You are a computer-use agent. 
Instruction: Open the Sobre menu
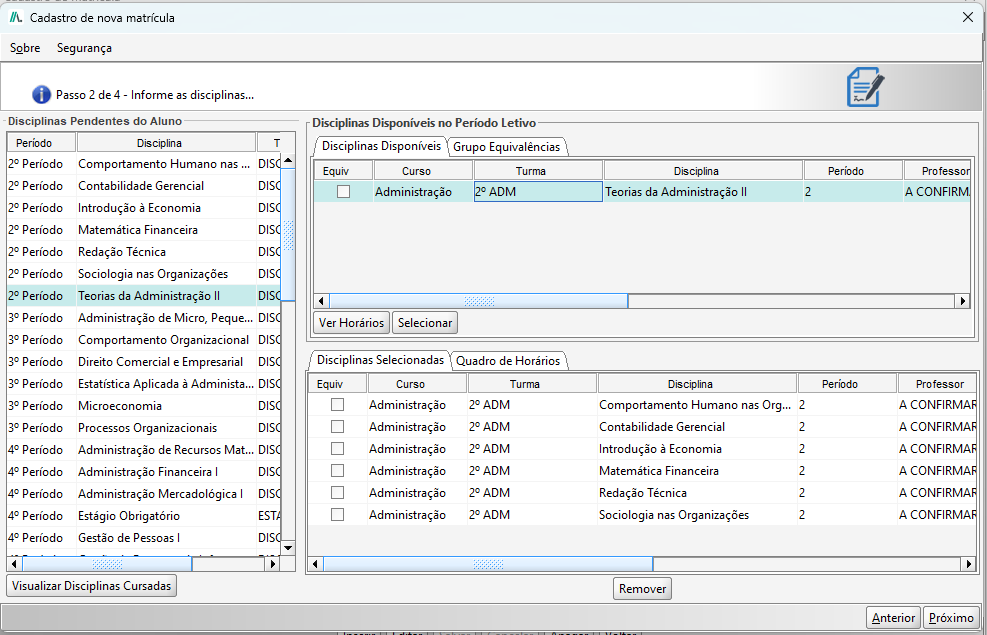[x=25, y=48]
